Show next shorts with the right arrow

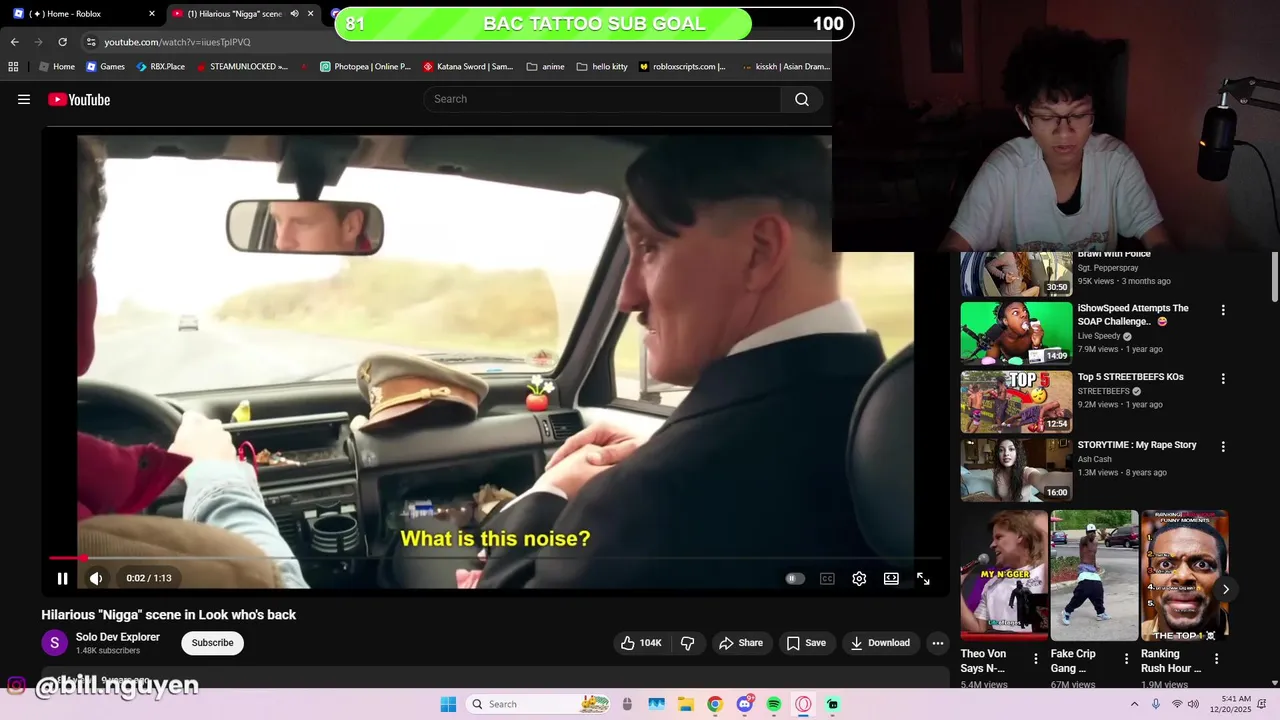1225,589
